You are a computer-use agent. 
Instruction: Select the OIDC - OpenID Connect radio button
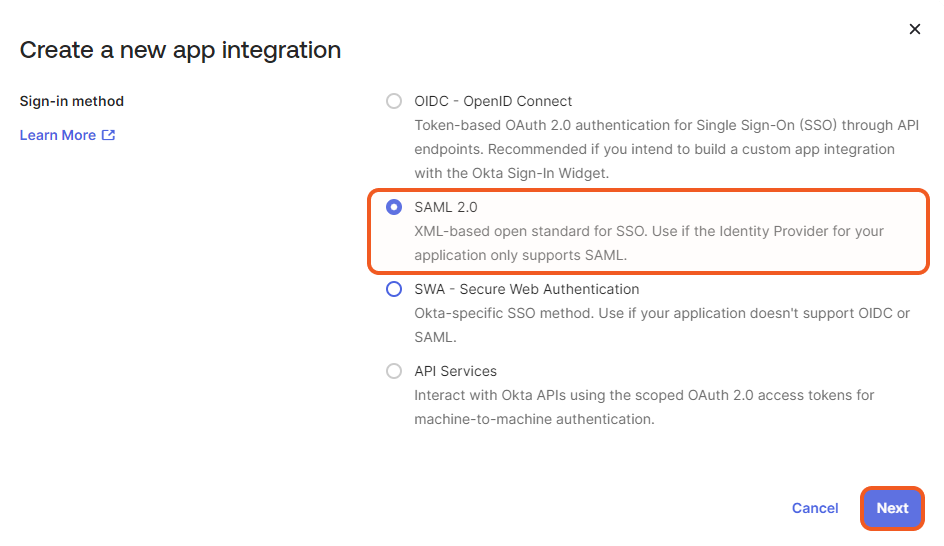click(394, 101)
